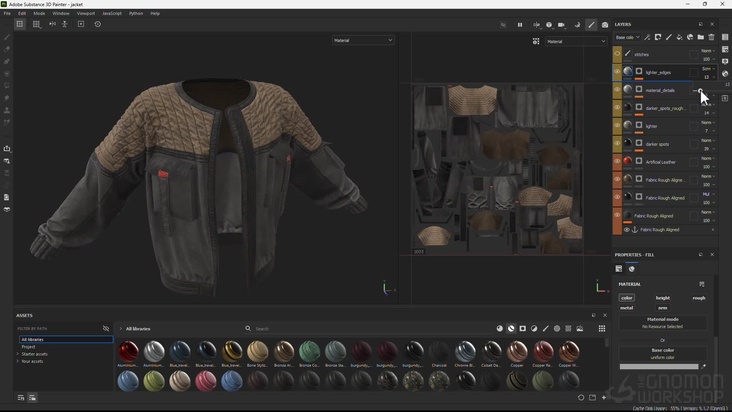732x412 pixels.
Task: Add a fill layer in Layers panel
Action: (x=679, y=37)
